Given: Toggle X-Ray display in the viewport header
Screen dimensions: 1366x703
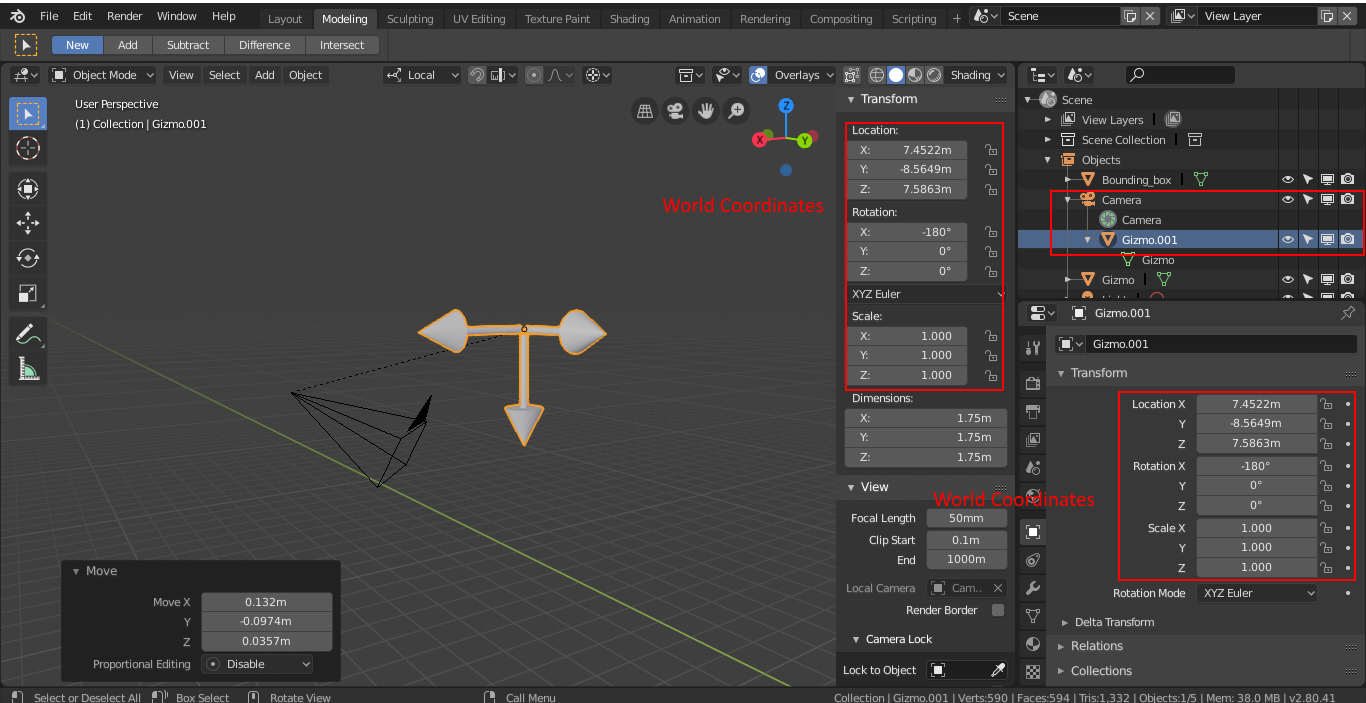Looking at the screenshot, I should coord(851,75).
